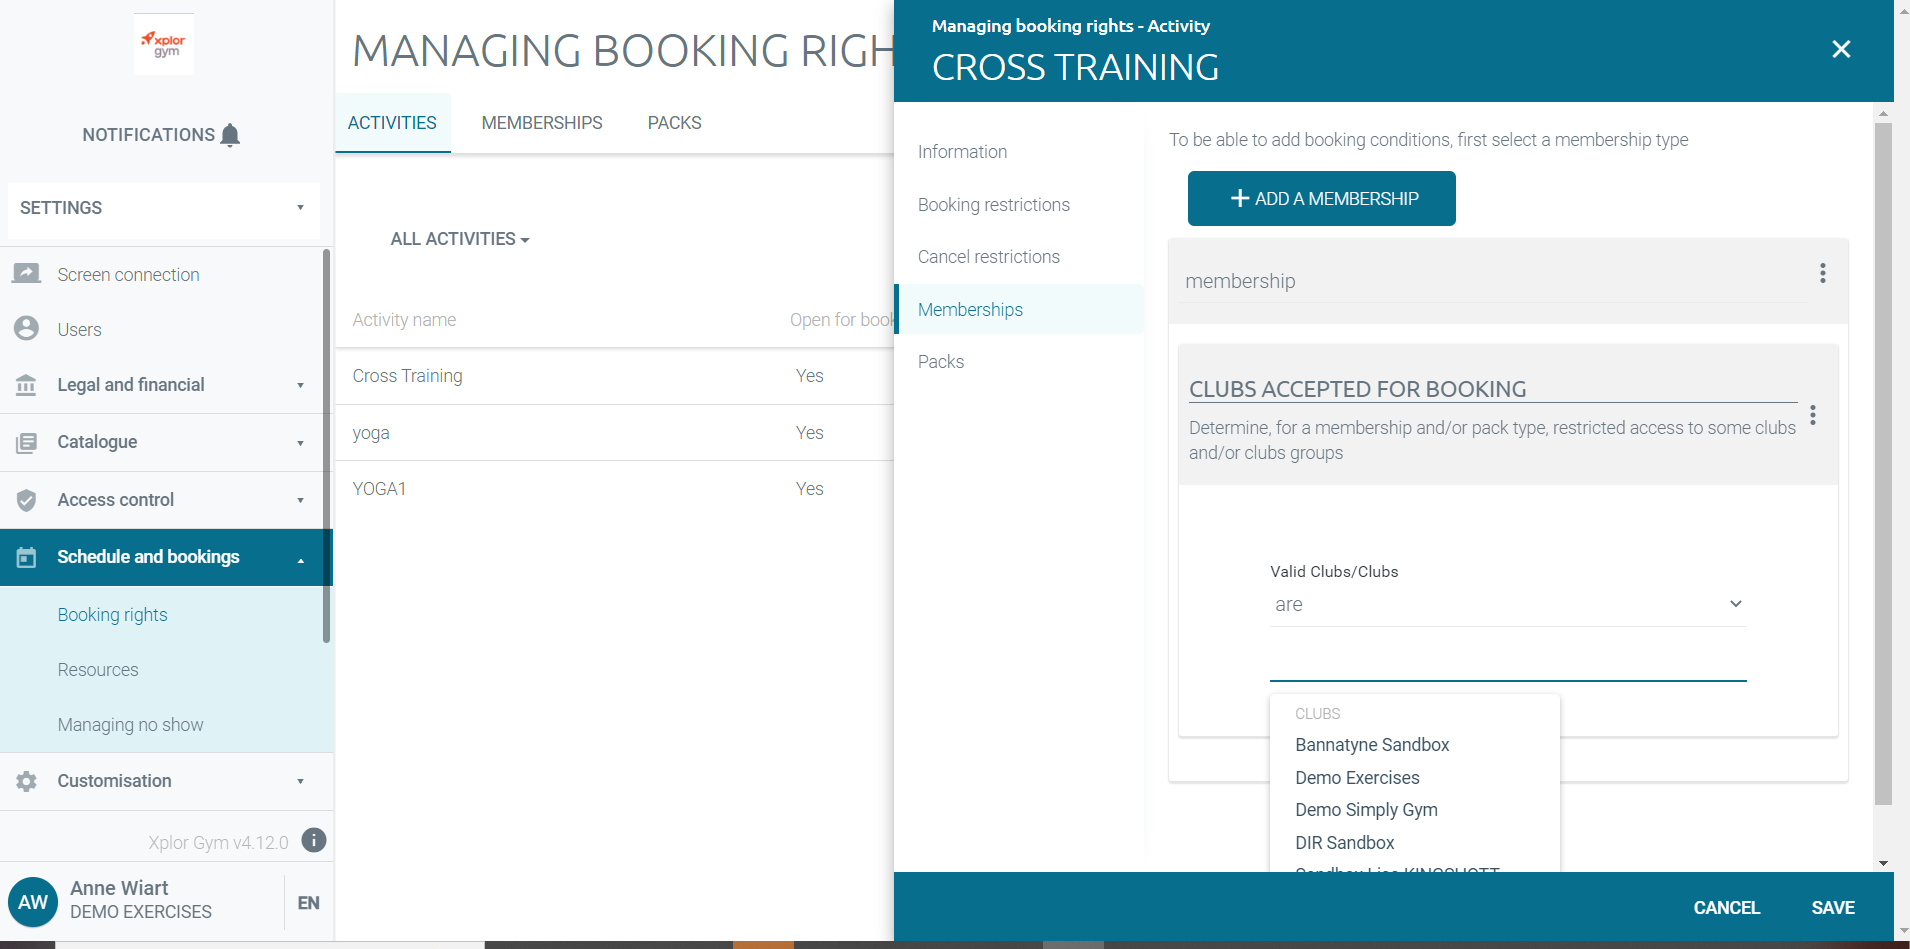Select Bannatyne Sandbox club option
The height and width of the screenshot is (949, 1910).
click(x=1372, y=745)
